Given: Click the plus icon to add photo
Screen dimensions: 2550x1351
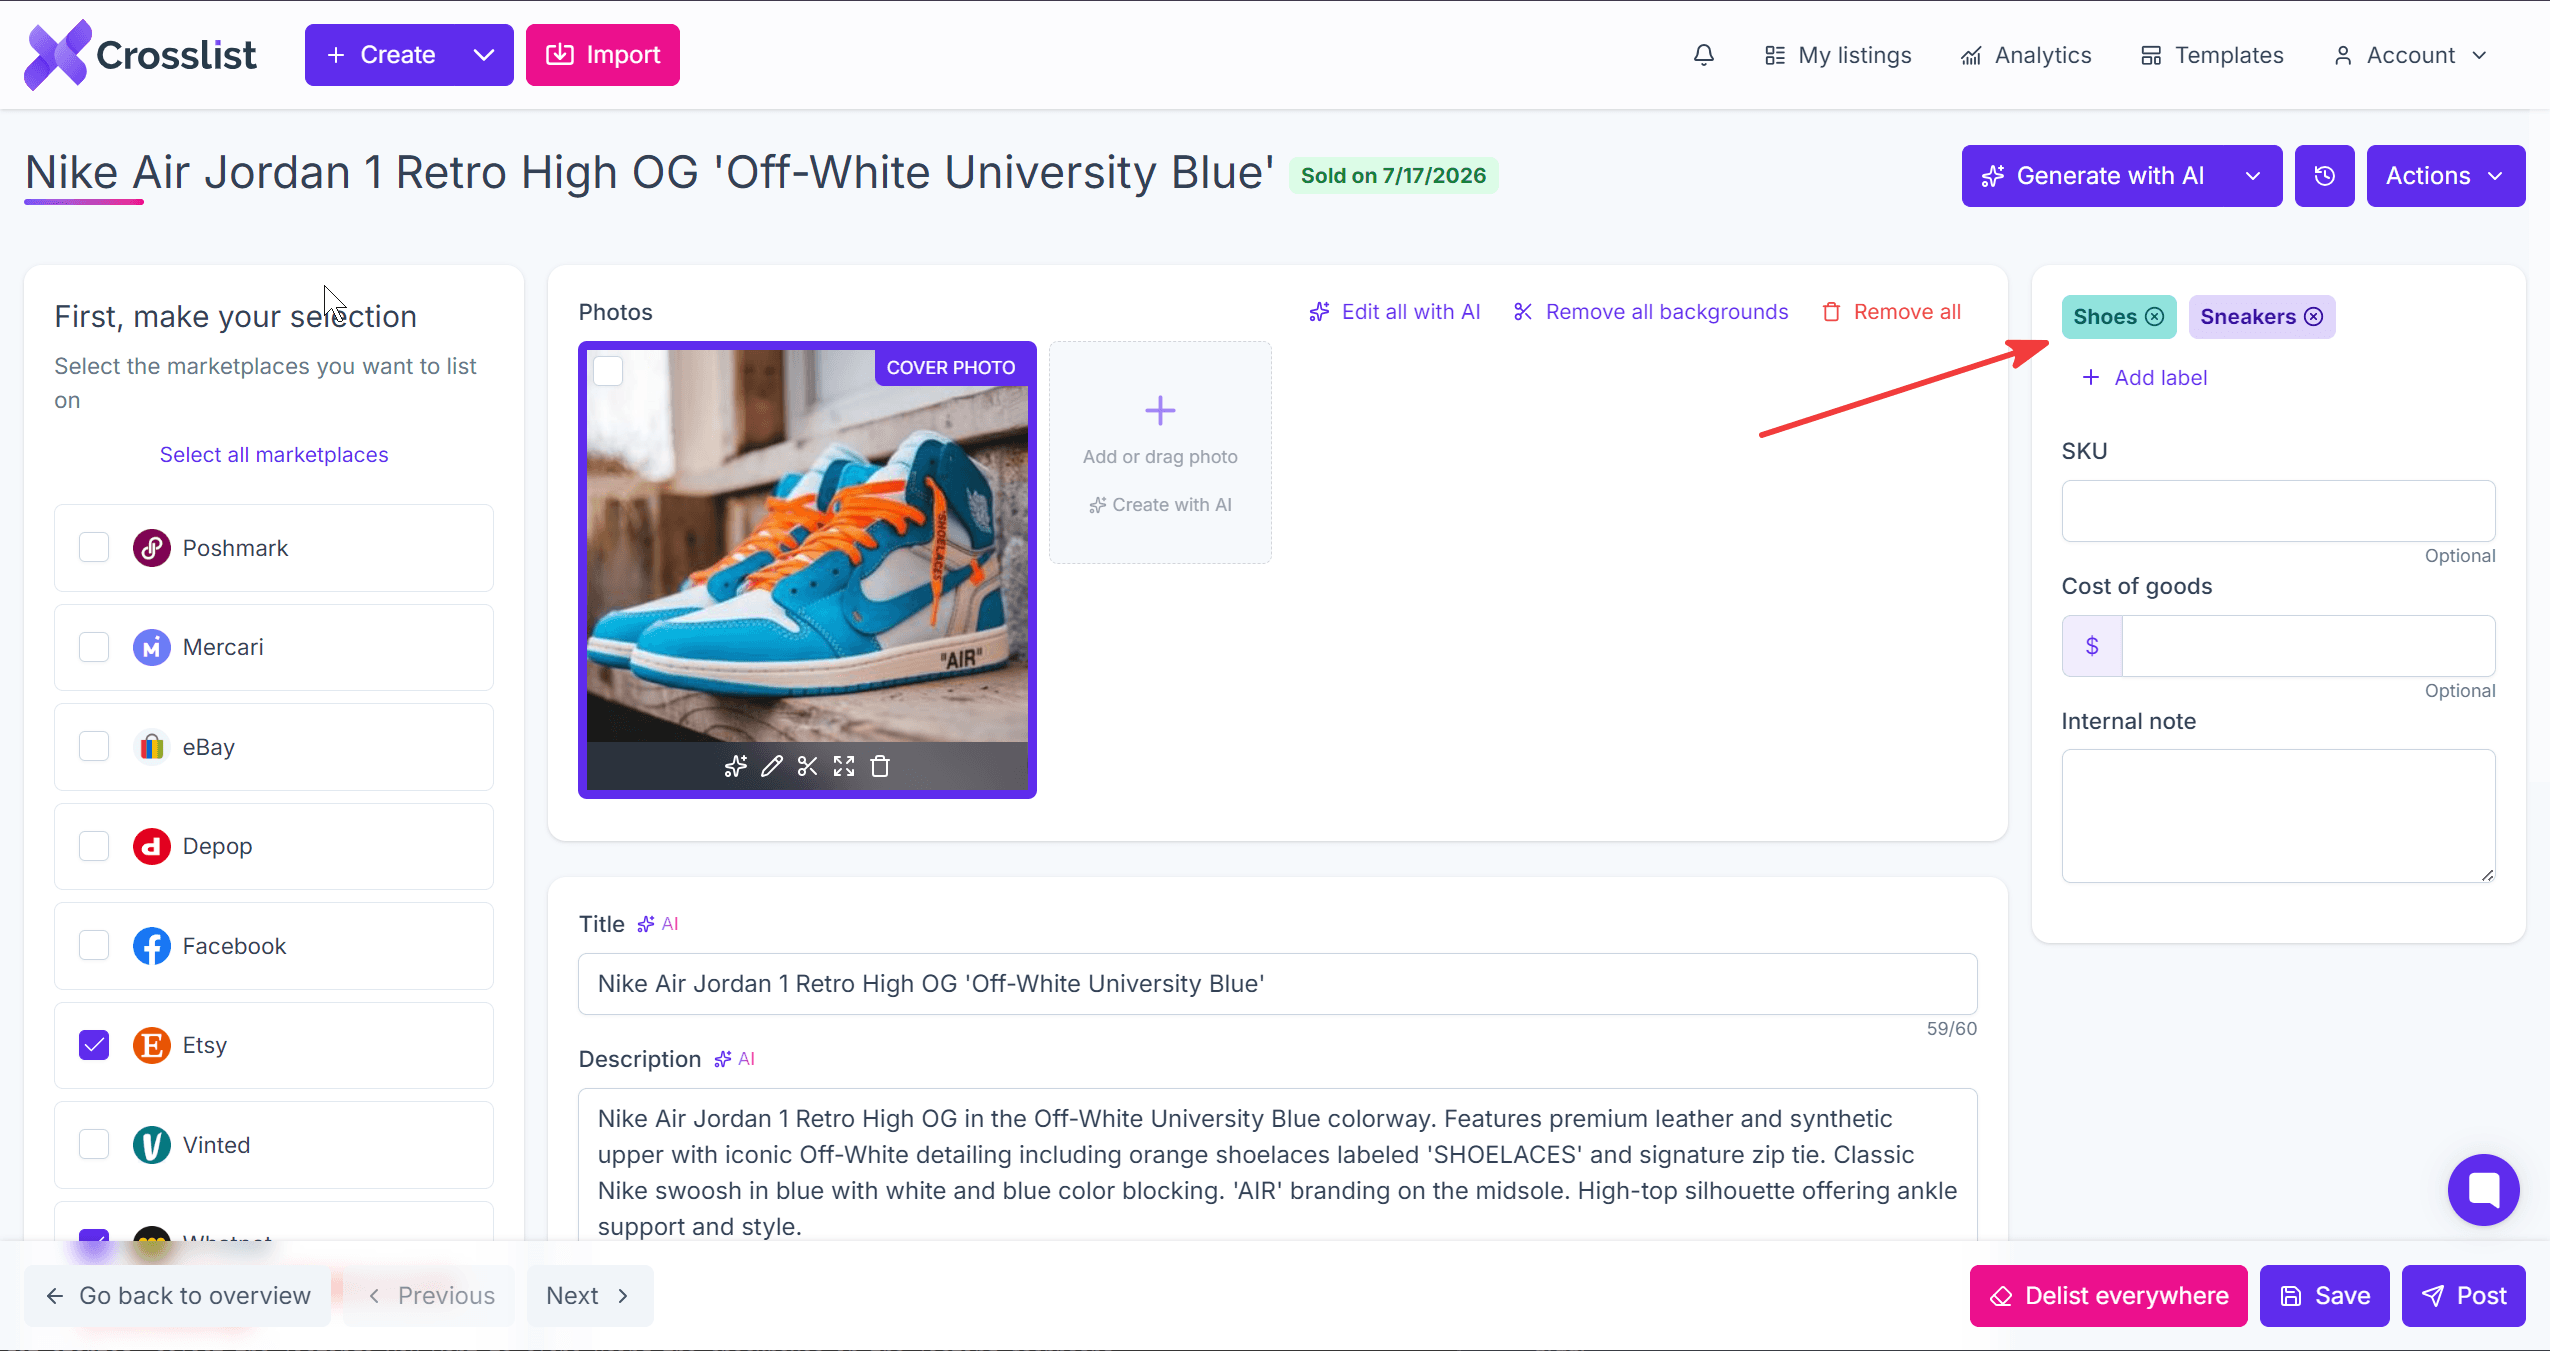Looking at the screenshot, I should pyautogui.click(x=1160, y=411).
